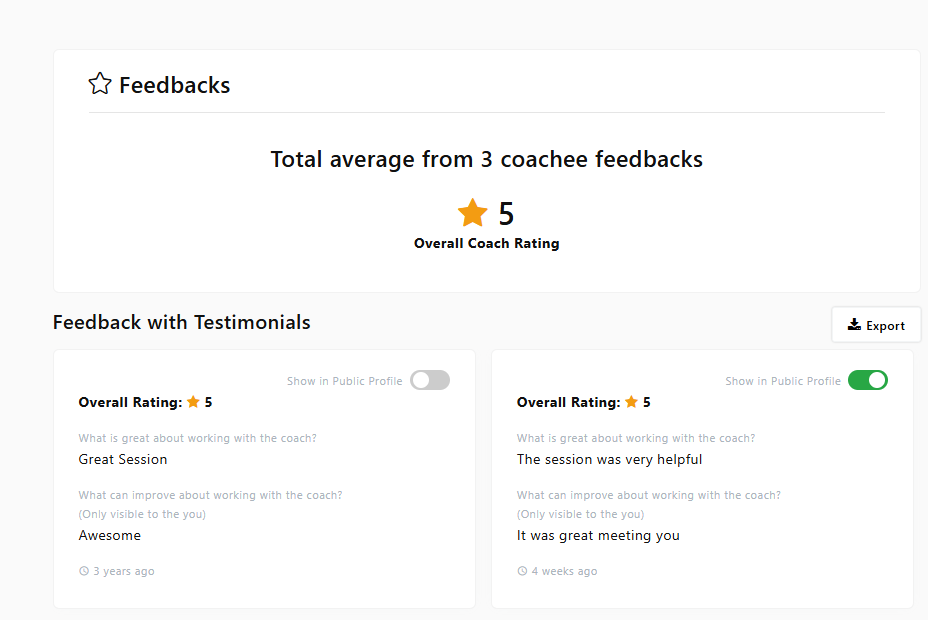Click Show in Public Profile label on second card
This screenshot has width=928, height=620.
click(x=782, y=381)
